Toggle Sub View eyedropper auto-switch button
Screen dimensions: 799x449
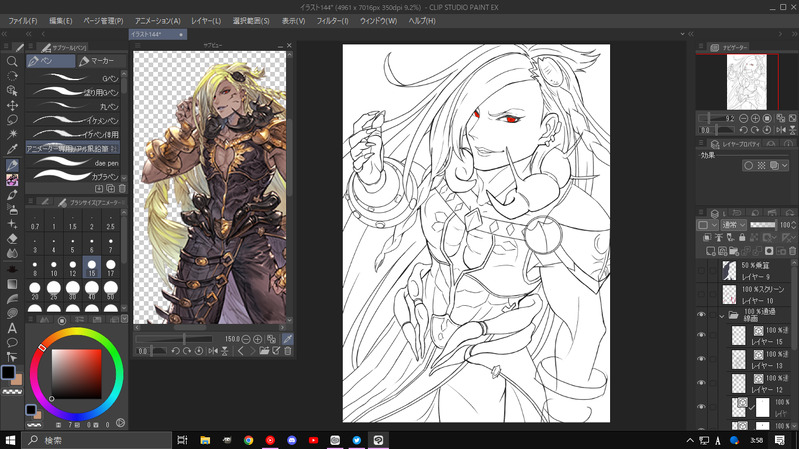288,339
